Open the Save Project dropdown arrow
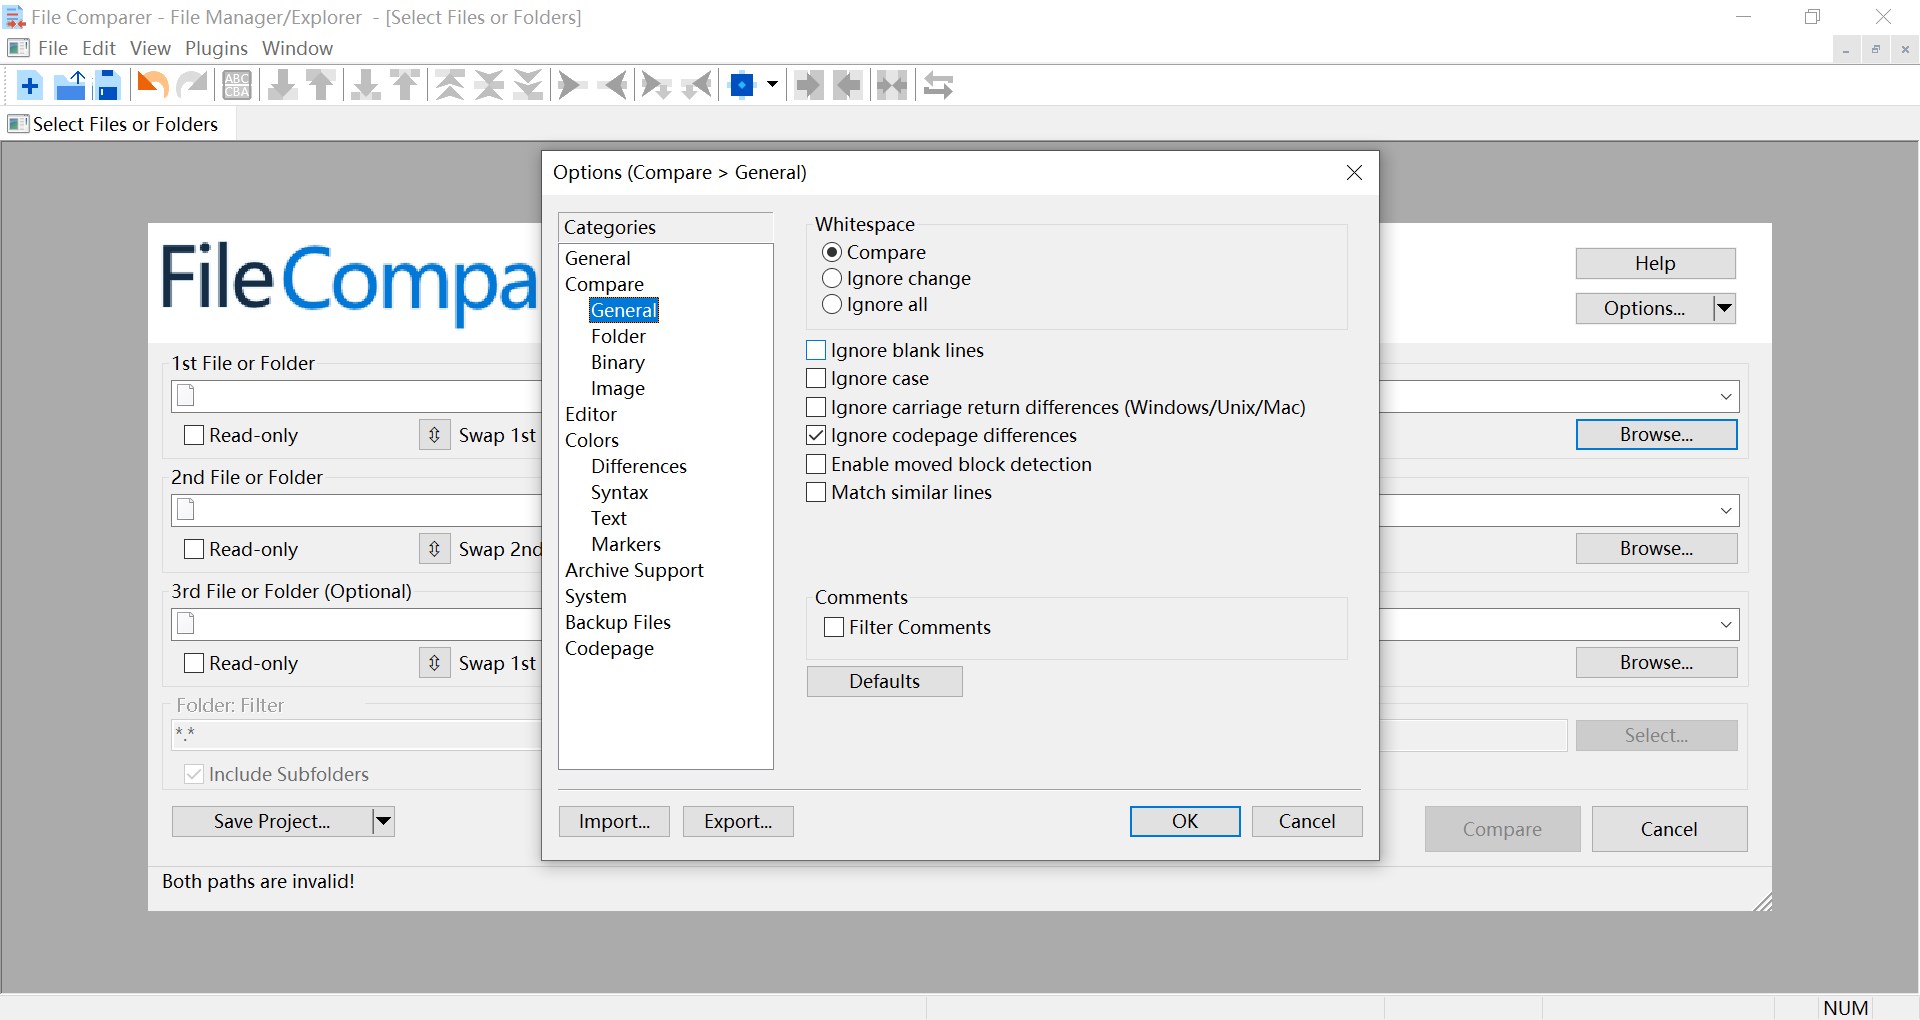The width and height of the screenshot is (1920, 1020). click(383, 821)
